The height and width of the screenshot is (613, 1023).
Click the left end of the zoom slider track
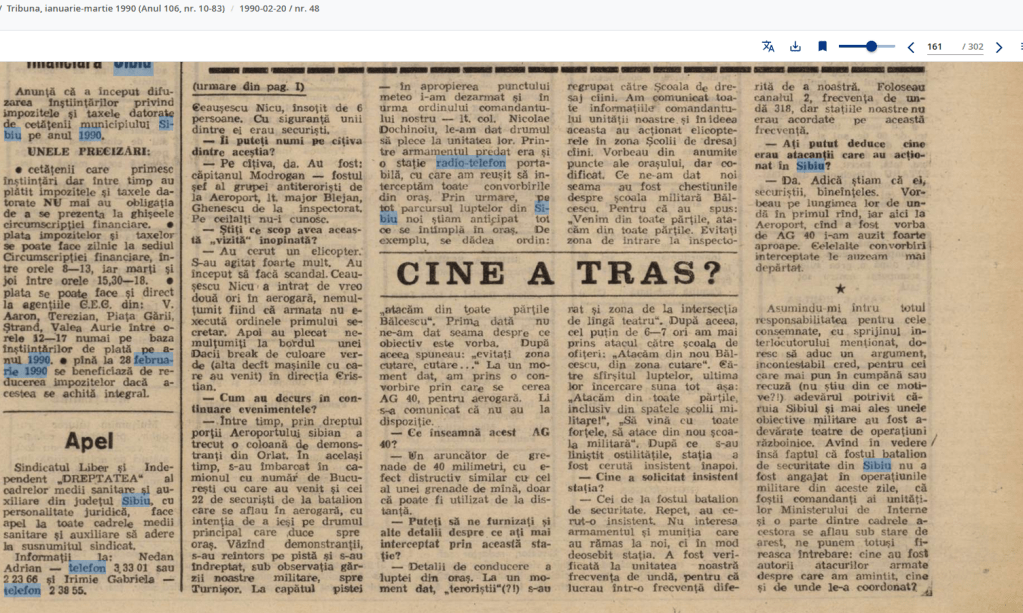[841, 47]
